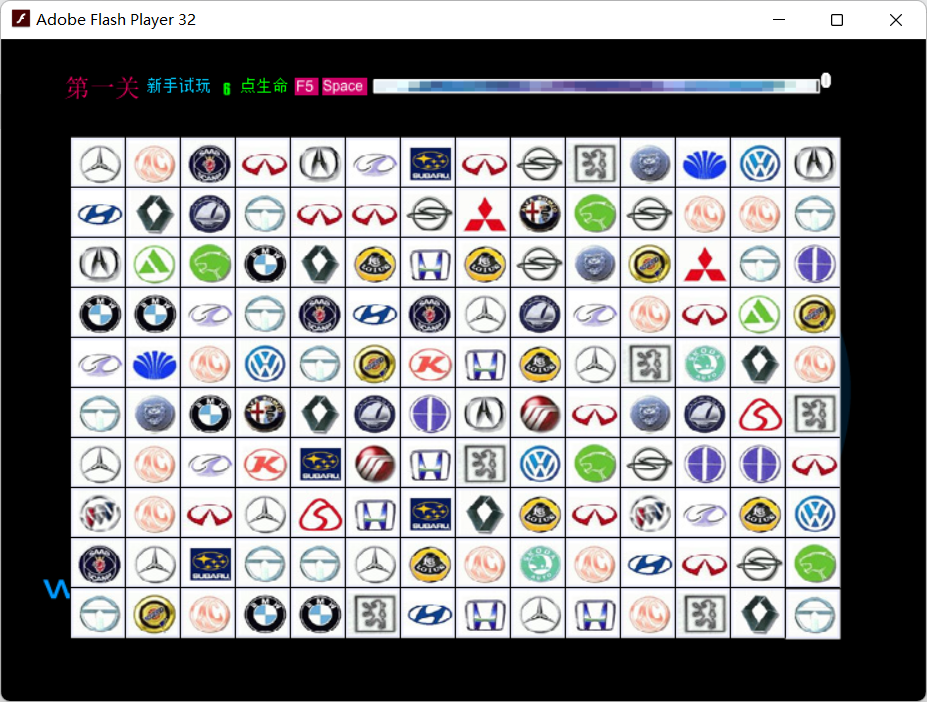Viewport: 927px width, 702px height.
Task: Select the green jaguar tile in ninth row
Action: click(814, 564)
